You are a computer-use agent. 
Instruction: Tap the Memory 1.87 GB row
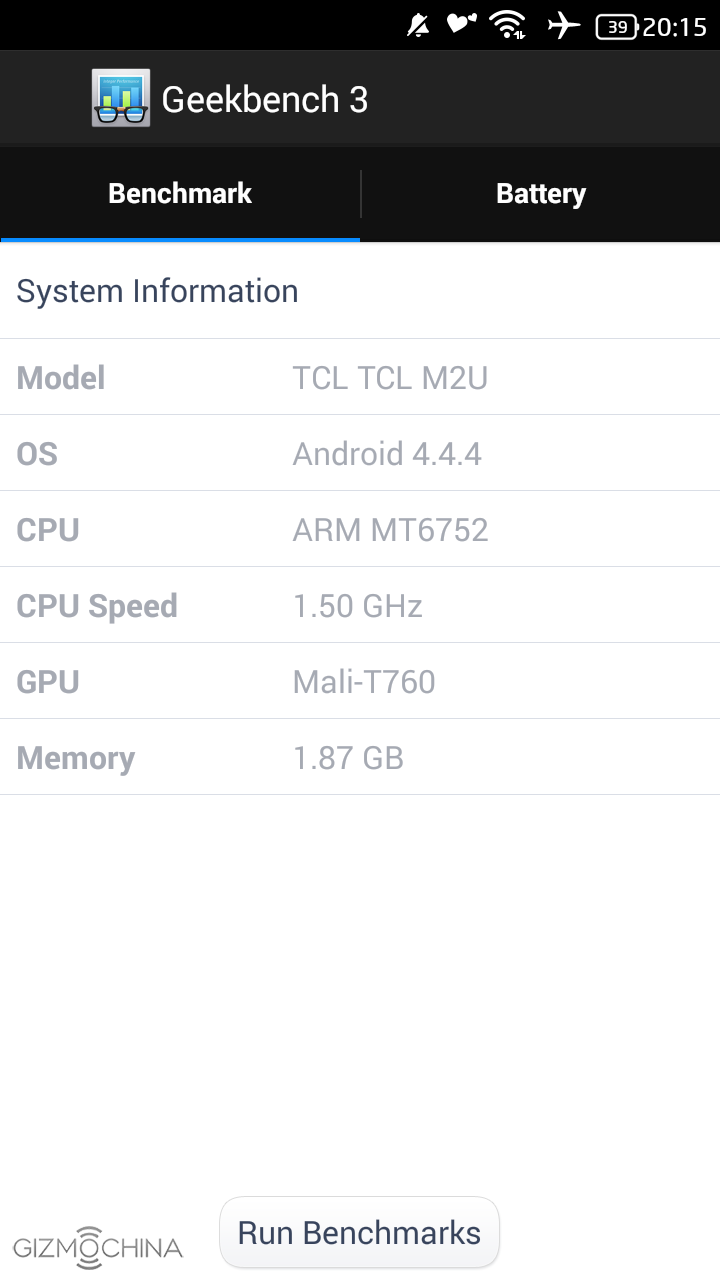pos(360,758)
